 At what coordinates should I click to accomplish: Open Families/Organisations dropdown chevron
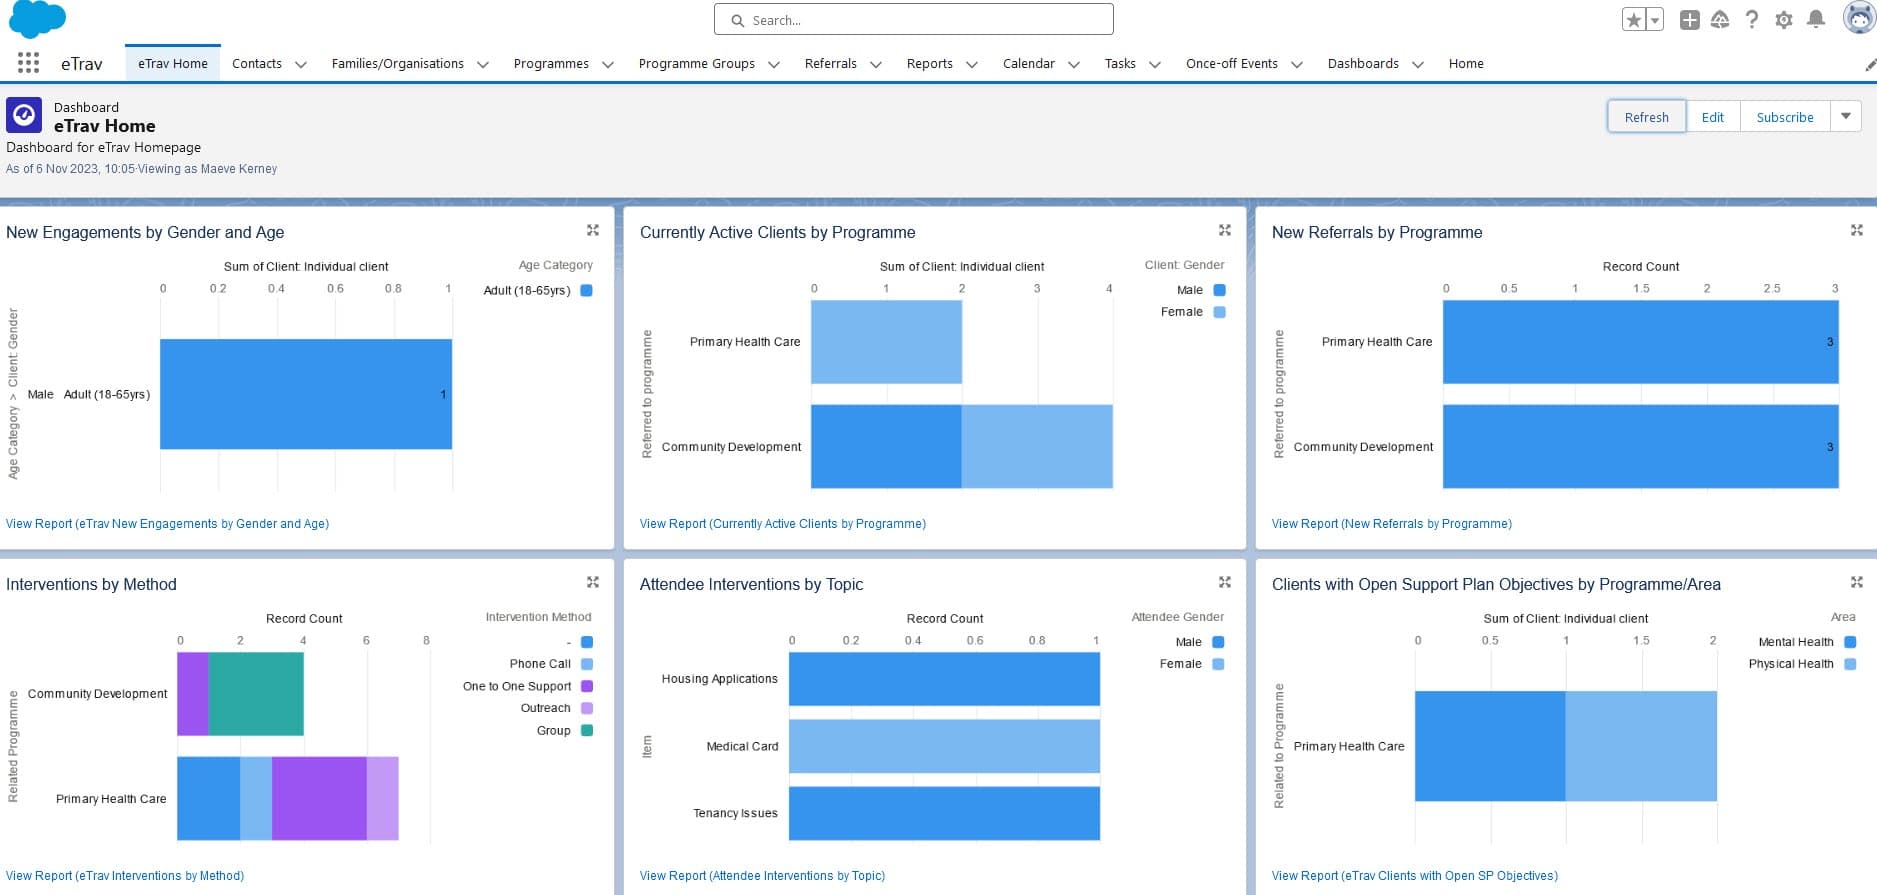(x=482, y=64)
